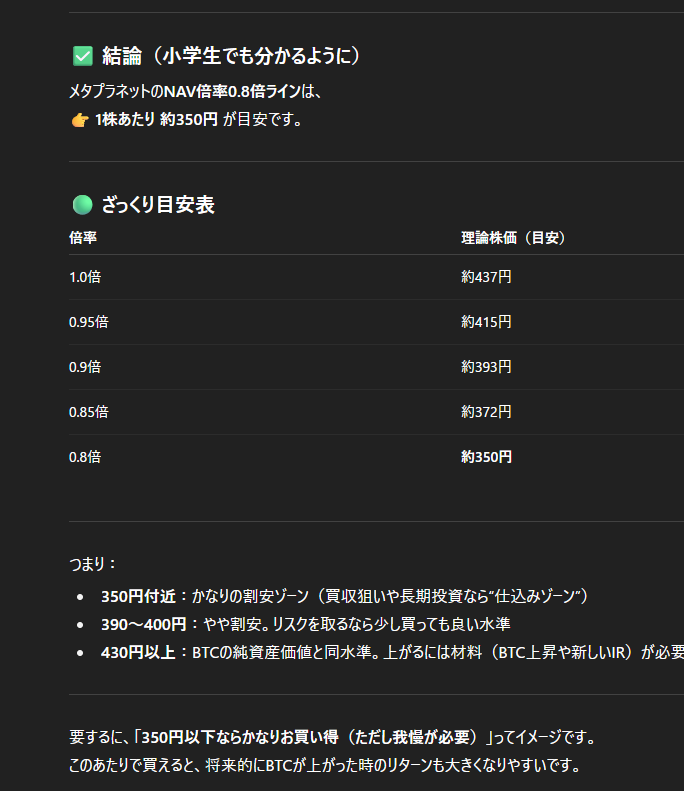
Task: Click the cell 1.0倍
Action: [85, 277]
